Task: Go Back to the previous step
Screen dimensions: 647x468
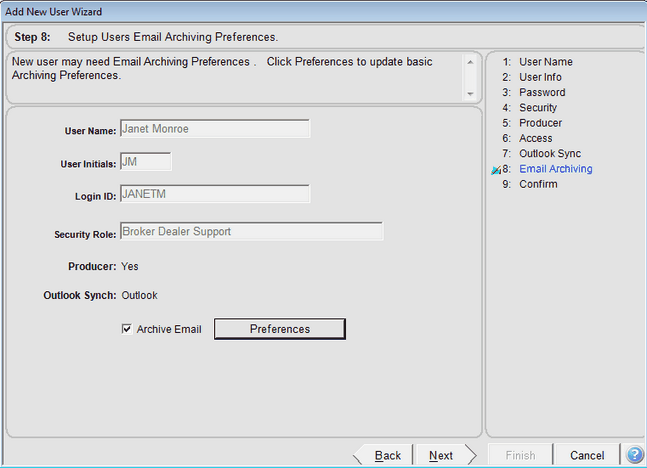Action: [387, 455]
